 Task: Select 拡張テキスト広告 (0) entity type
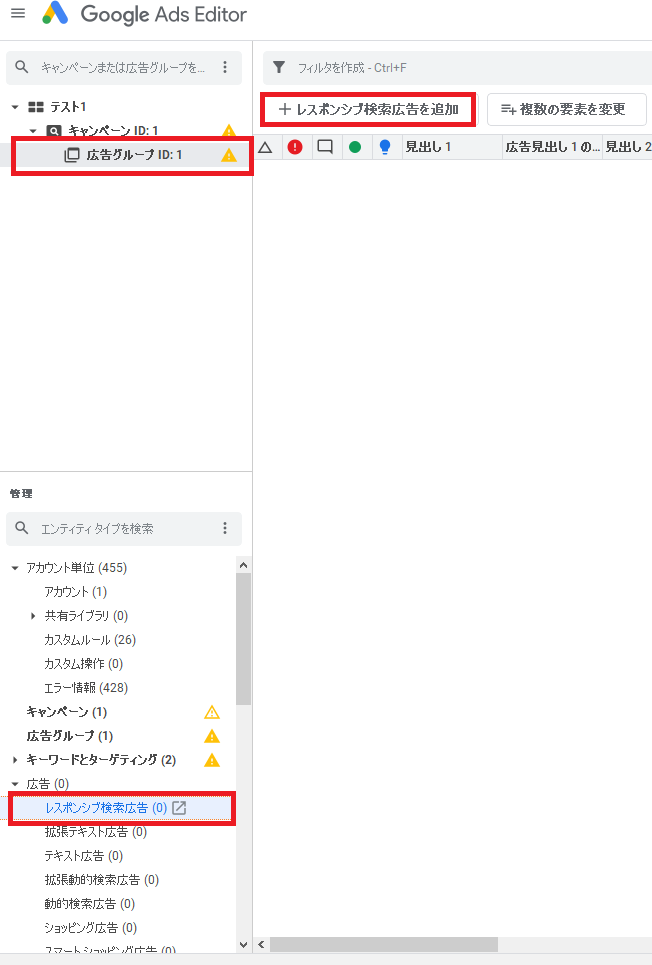(95, 832)
